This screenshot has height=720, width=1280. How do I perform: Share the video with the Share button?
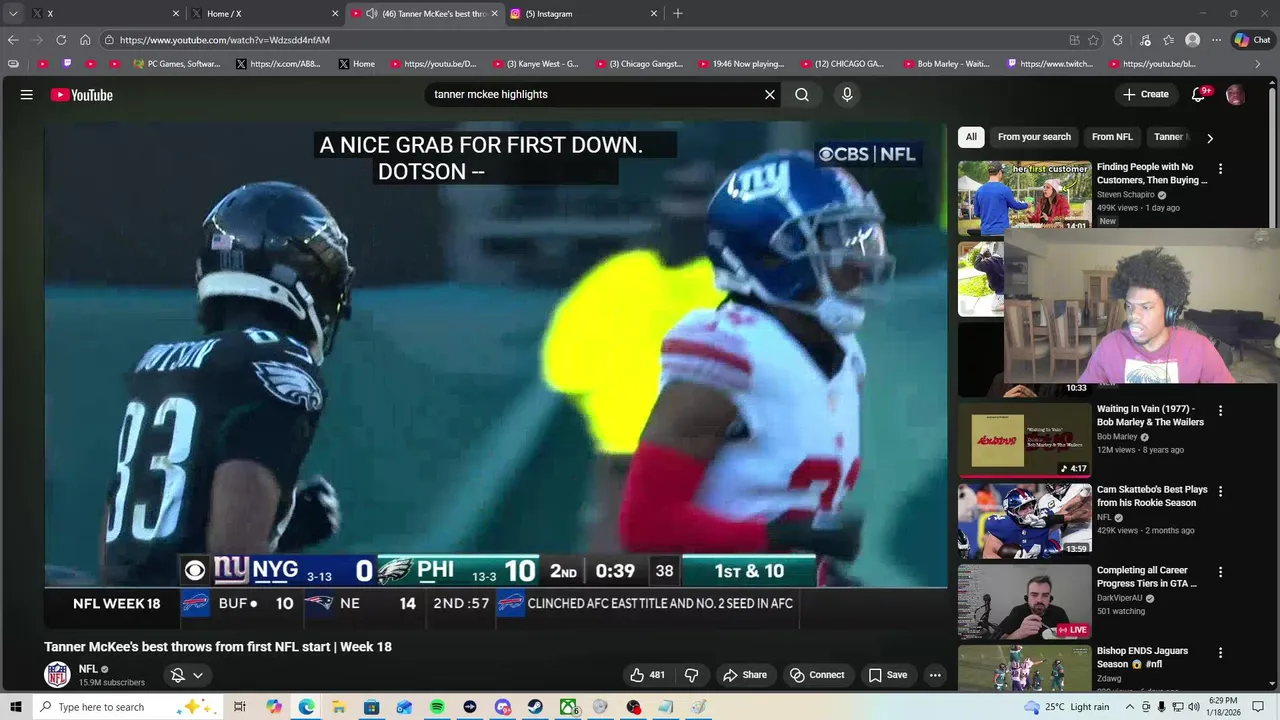point(745,675)
